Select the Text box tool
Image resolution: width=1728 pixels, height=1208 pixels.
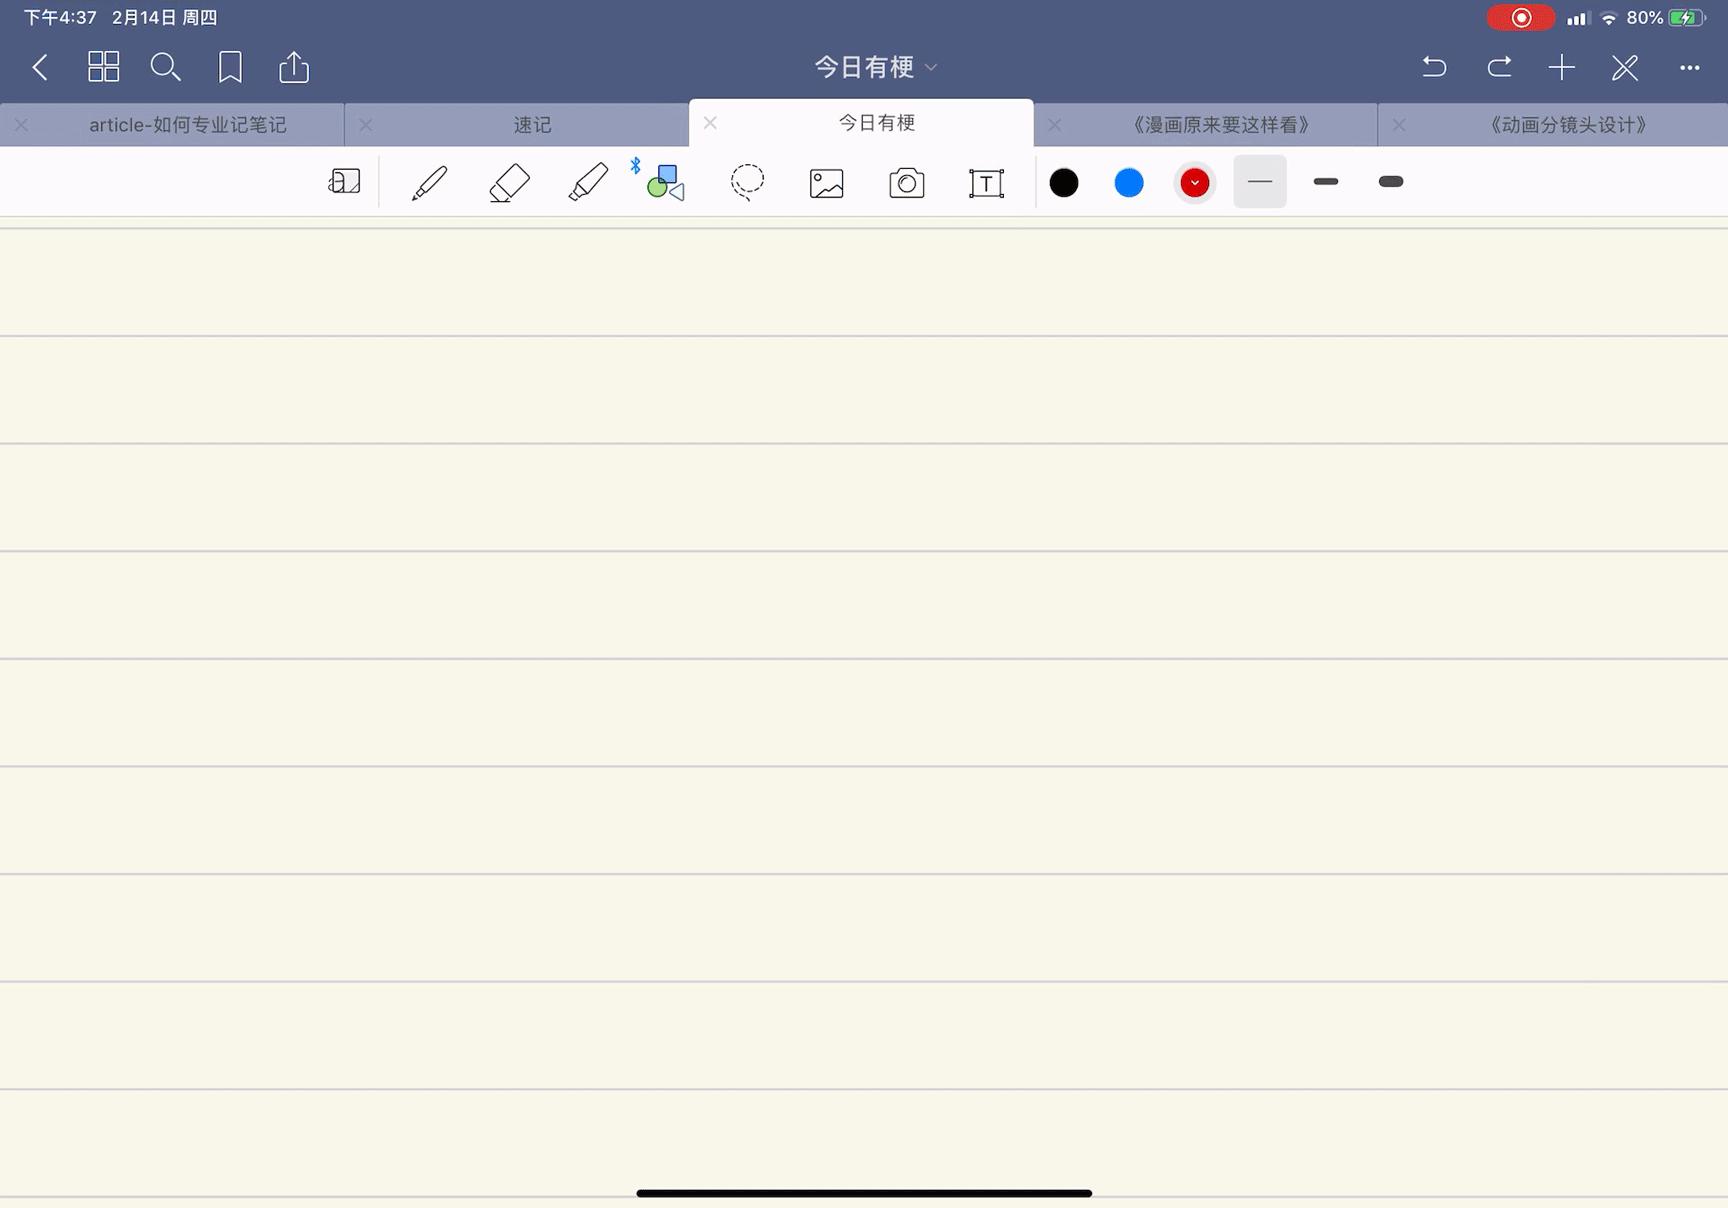986,182
